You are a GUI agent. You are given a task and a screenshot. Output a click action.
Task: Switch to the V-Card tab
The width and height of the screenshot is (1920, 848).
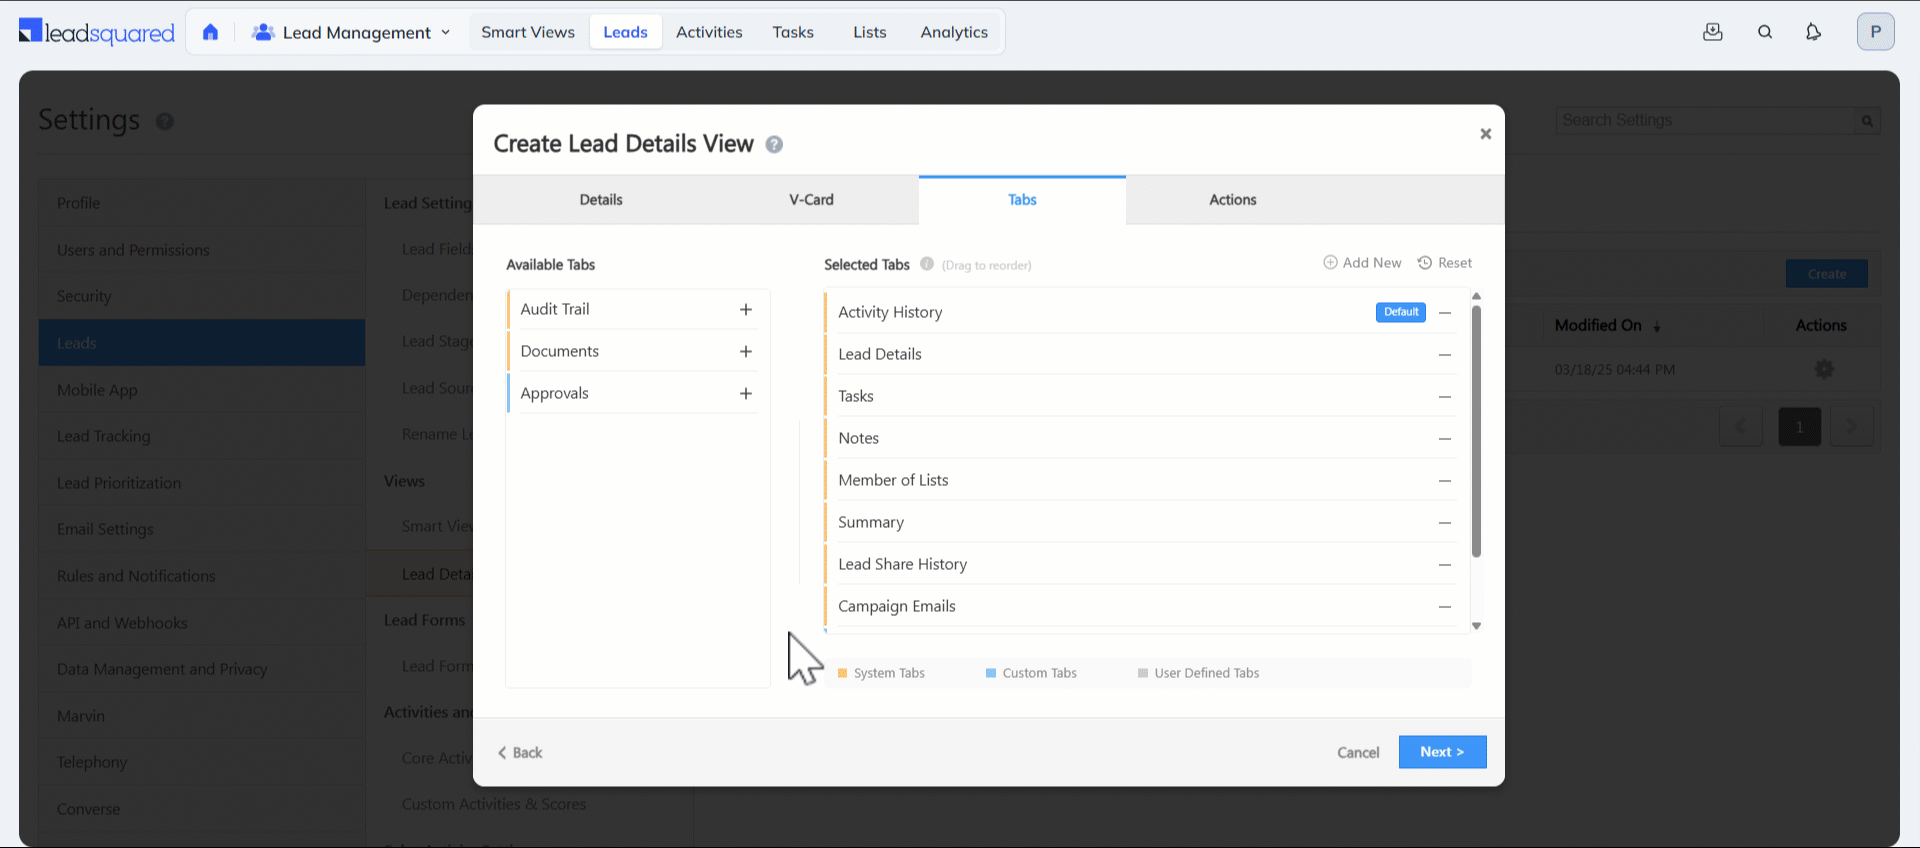coord(811,200)
